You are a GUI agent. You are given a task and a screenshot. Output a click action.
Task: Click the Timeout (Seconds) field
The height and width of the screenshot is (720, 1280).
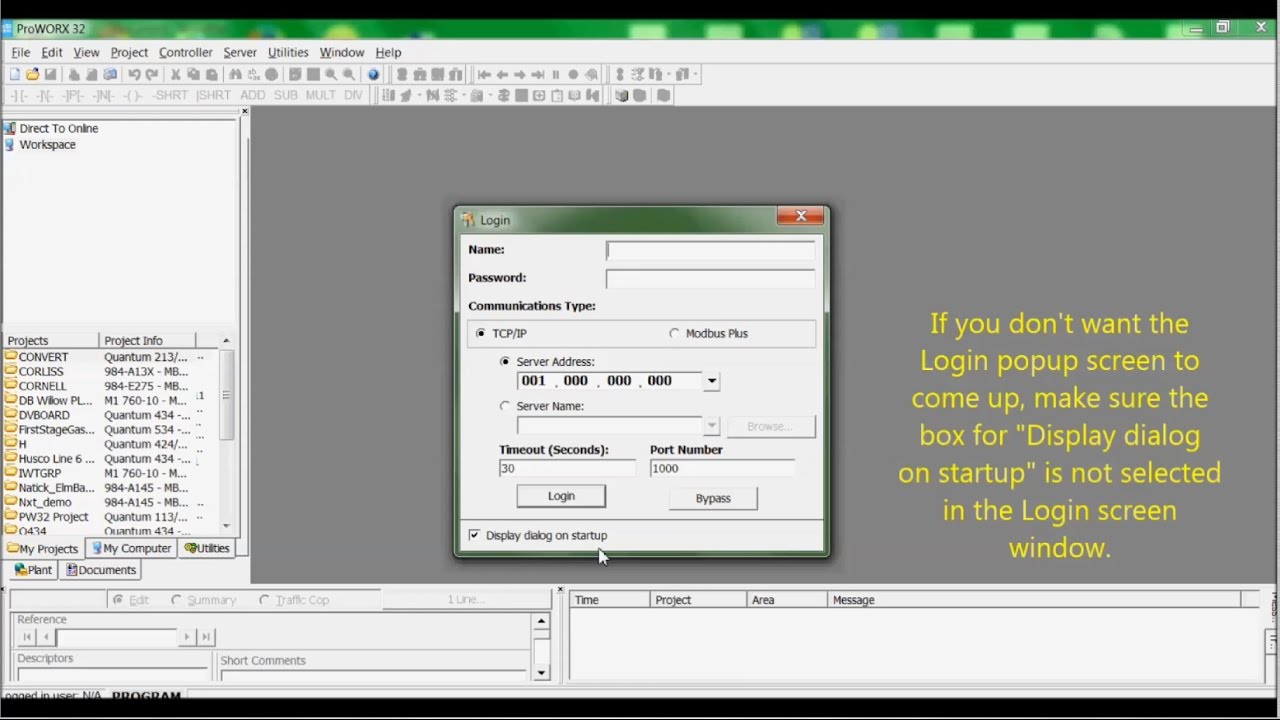[x=566, y=468]
